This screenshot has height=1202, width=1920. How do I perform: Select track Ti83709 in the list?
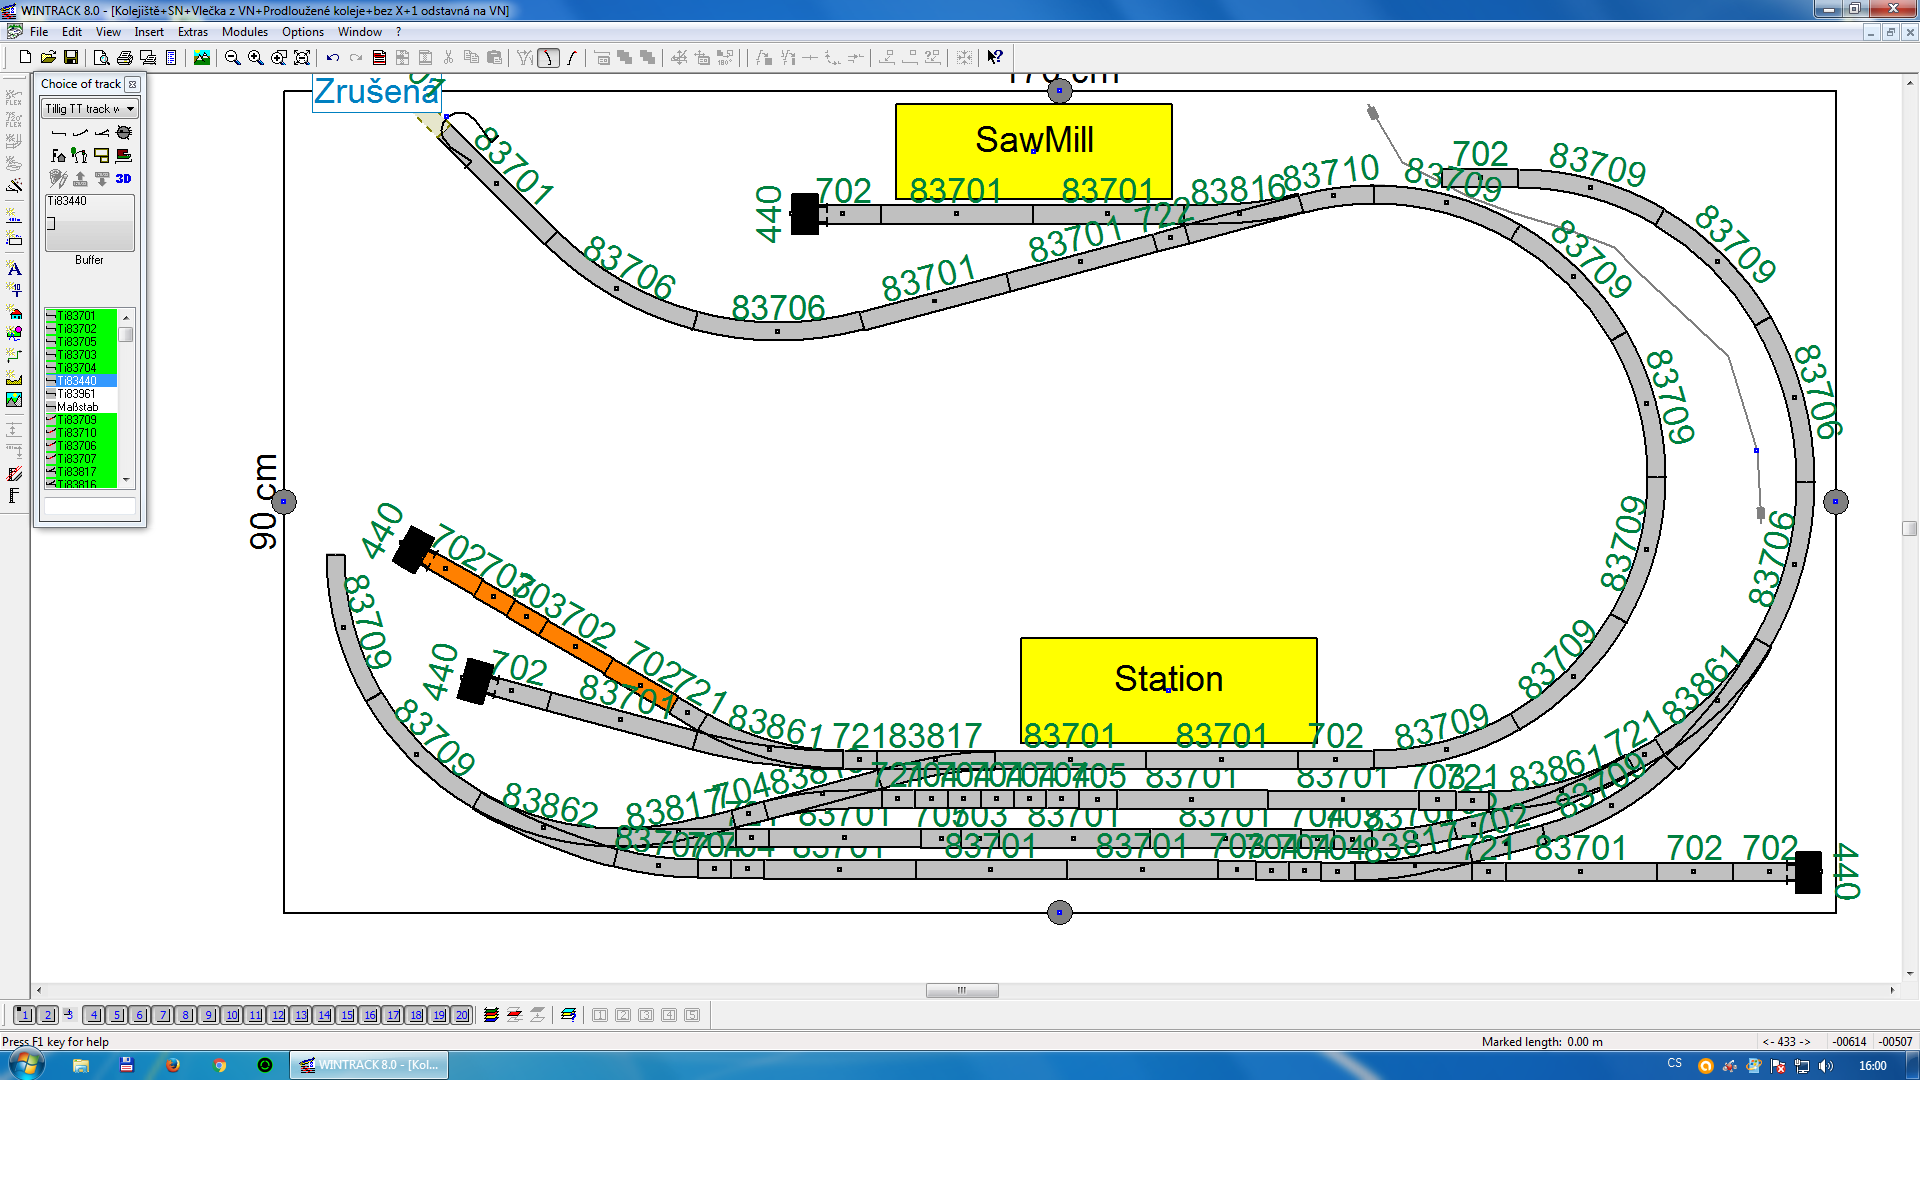click(x=77, y=420)
